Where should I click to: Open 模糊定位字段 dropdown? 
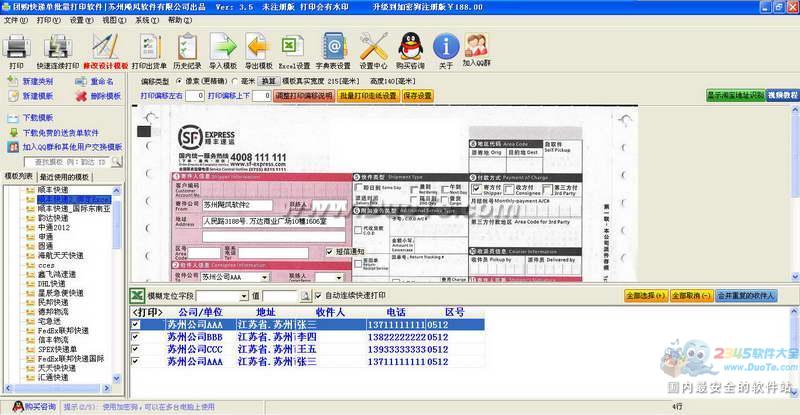tap(244, 296)
